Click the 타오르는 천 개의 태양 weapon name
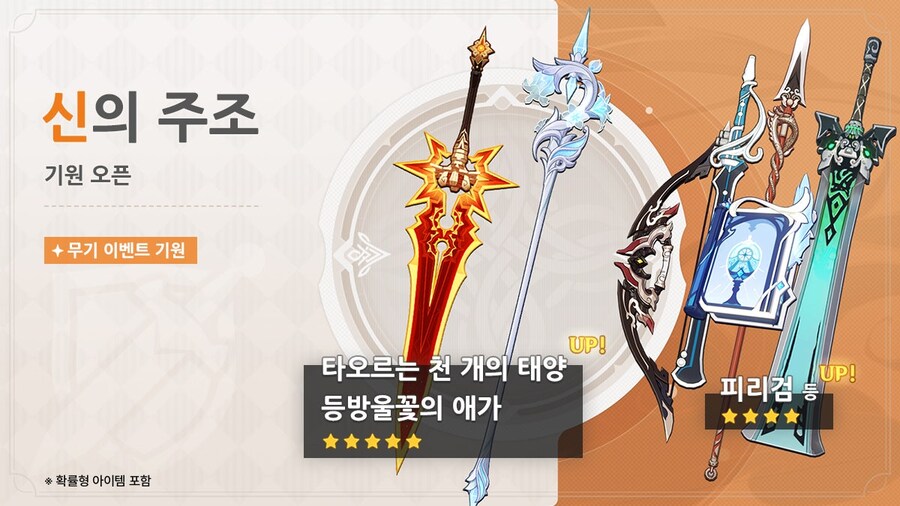The width and height of the screenshot is (900, 506). point(444,369)
